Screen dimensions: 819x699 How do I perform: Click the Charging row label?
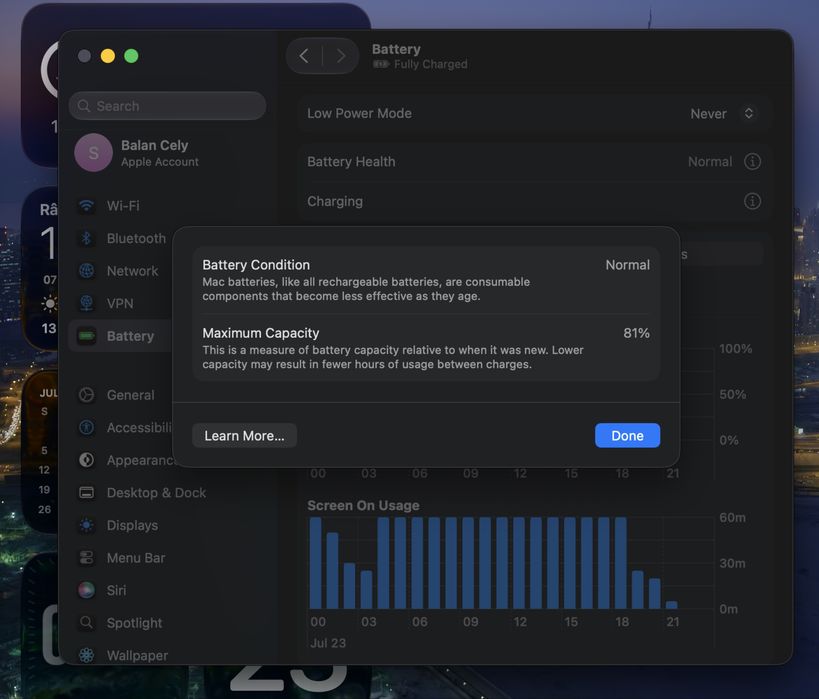[335, 202]
